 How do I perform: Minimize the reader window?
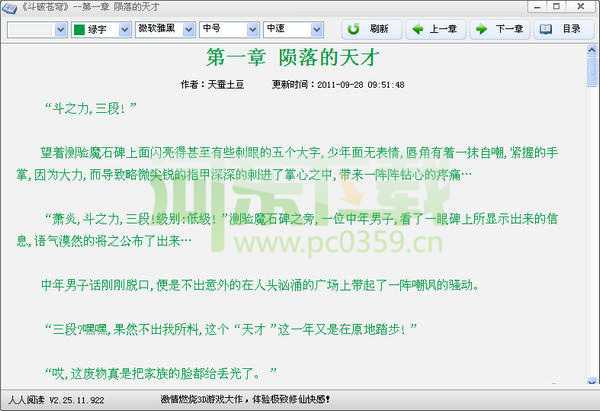(538, 7)
